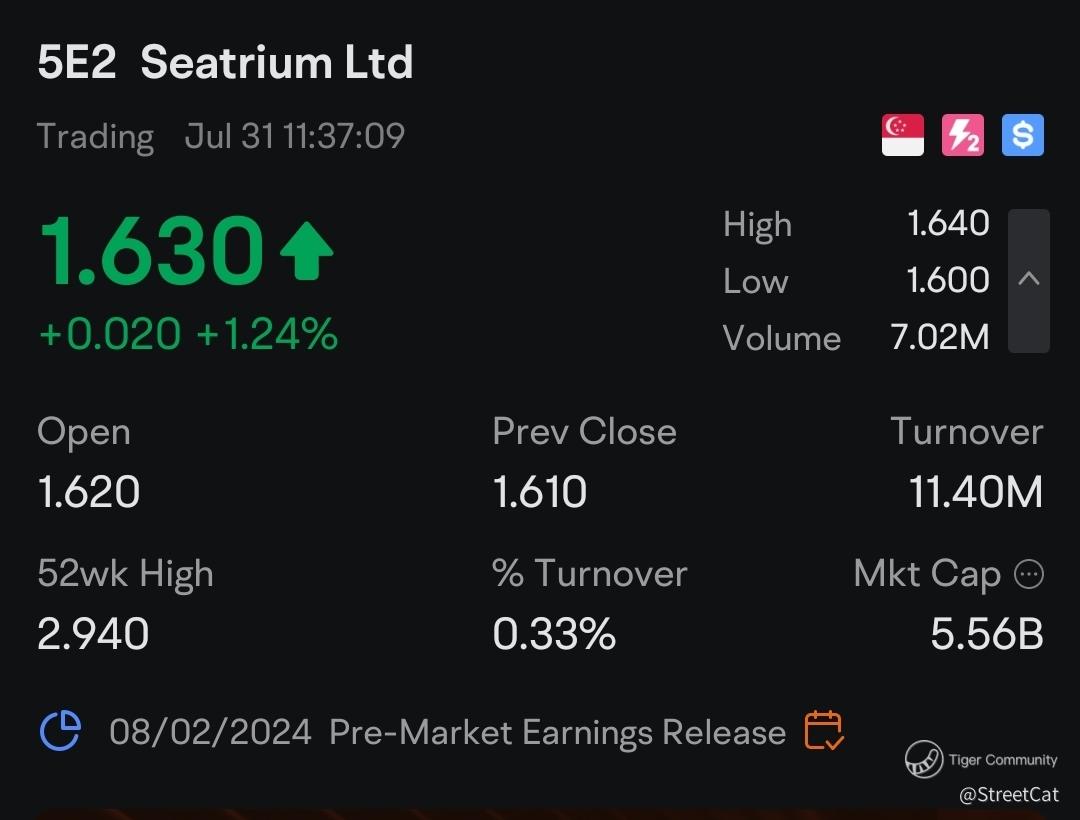The width and height of the screenshot is (1080, 820).
Task: Select the Turnover value 11.40M
Action: 975,492
